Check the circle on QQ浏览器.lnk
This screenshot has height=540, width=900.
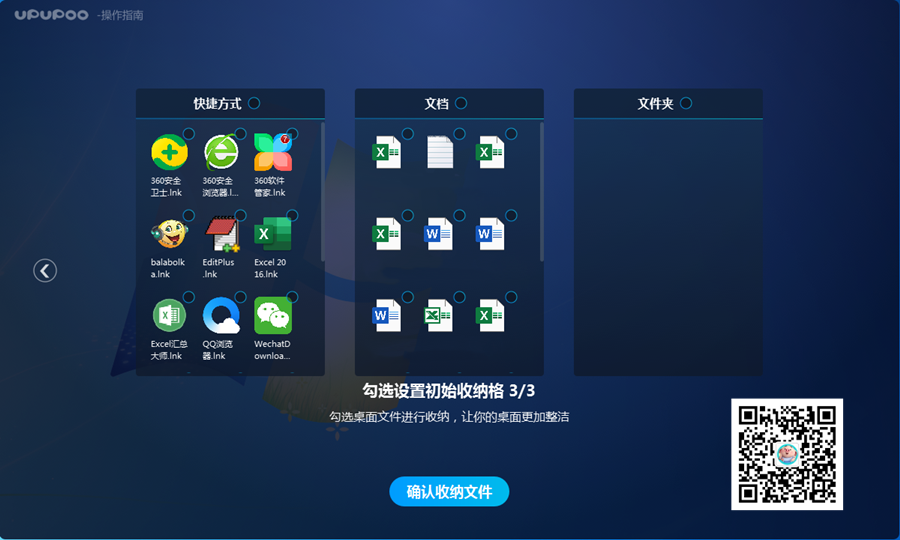pos(240,297)
